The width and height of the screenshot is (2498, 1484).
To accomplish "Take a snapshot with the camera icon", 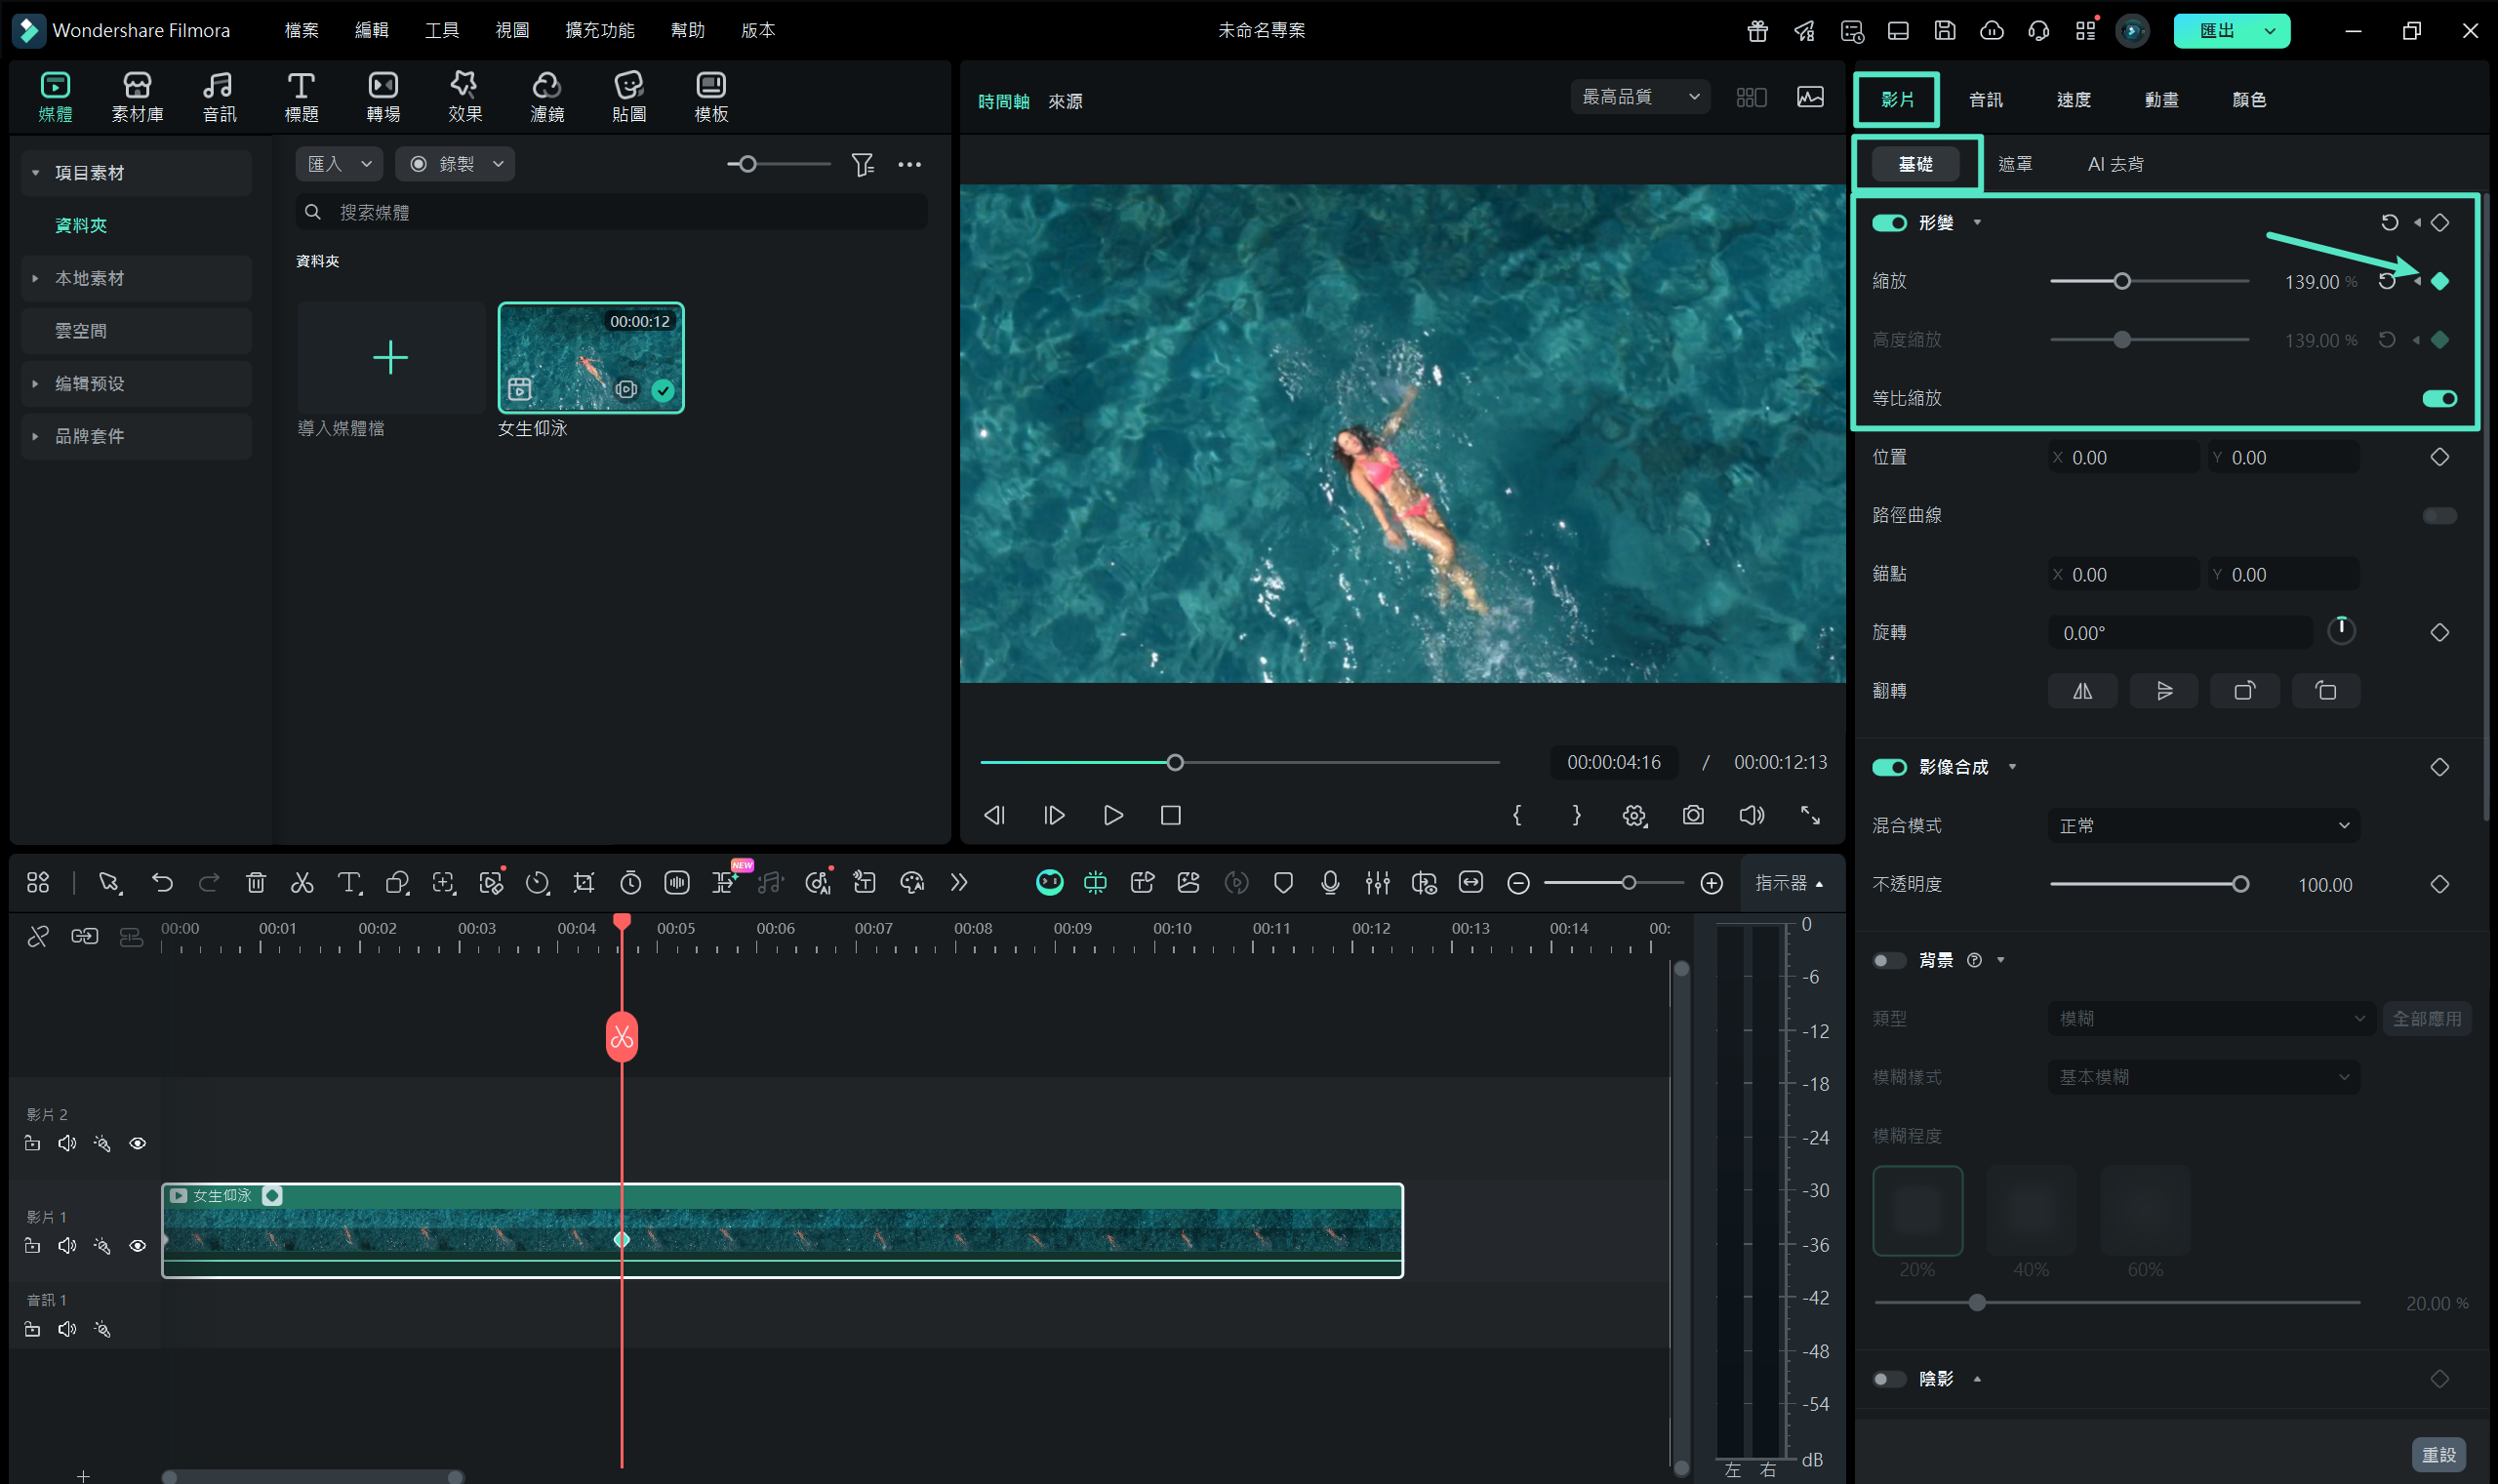I will click(x=1692, y=815).
